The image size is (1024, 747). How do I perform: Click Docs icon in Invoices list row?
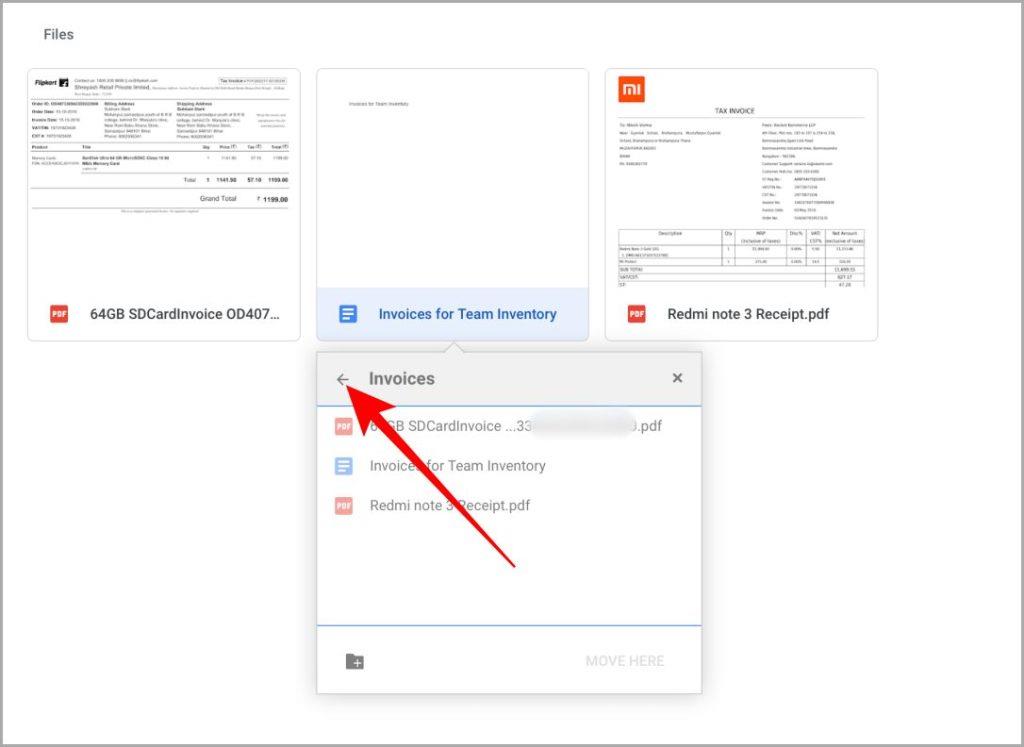(344, 466)
